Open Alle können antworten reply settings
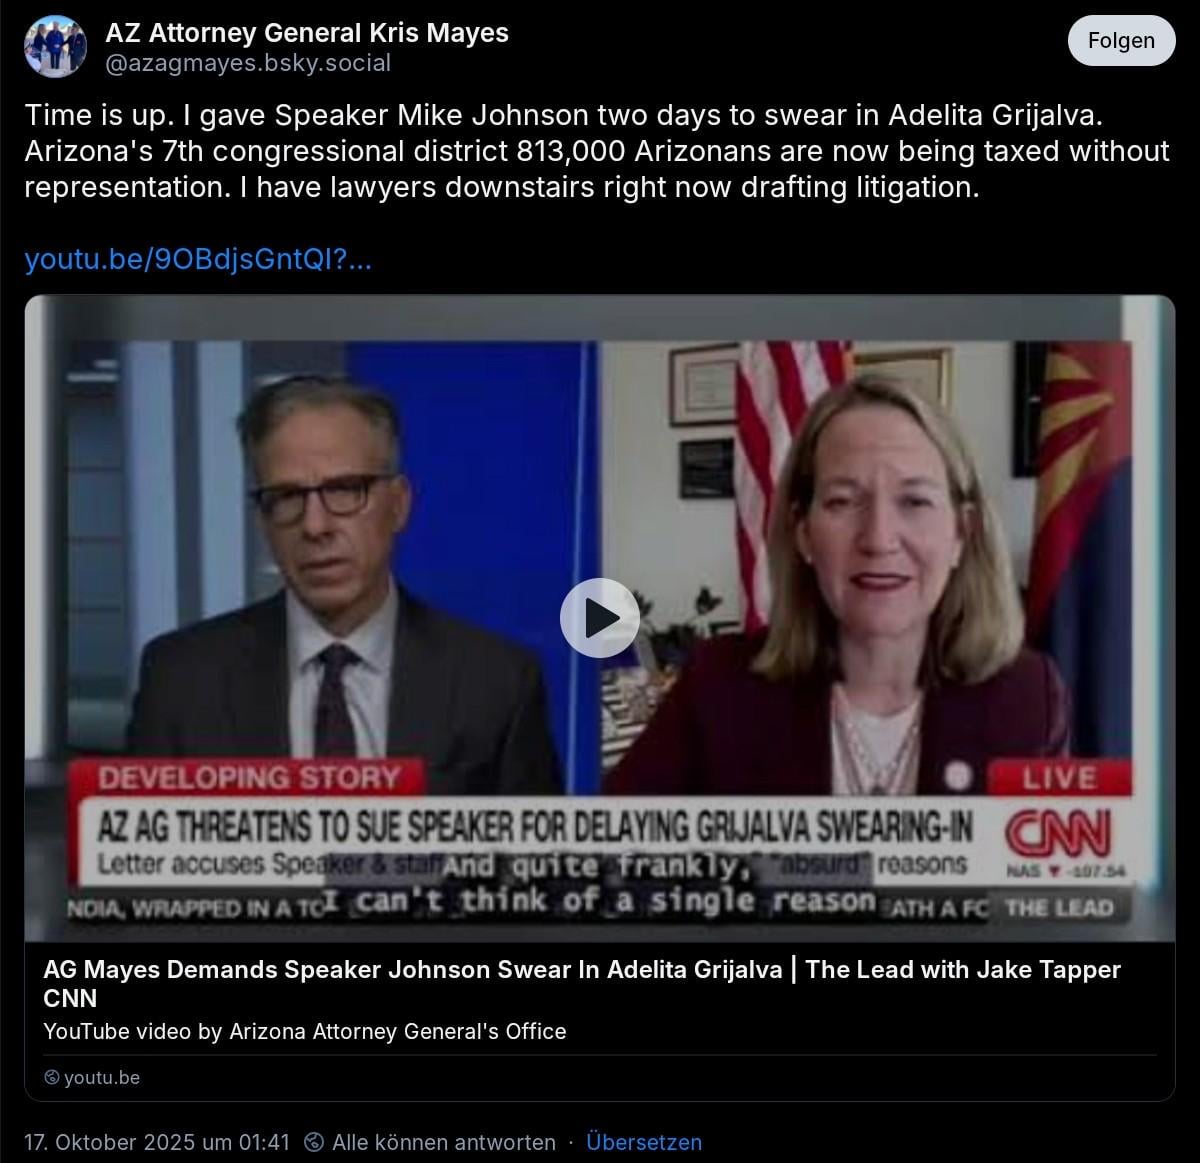The height and width of the screenshot is (1163, 1200). pyautogui.click(x=444, y=1142)
